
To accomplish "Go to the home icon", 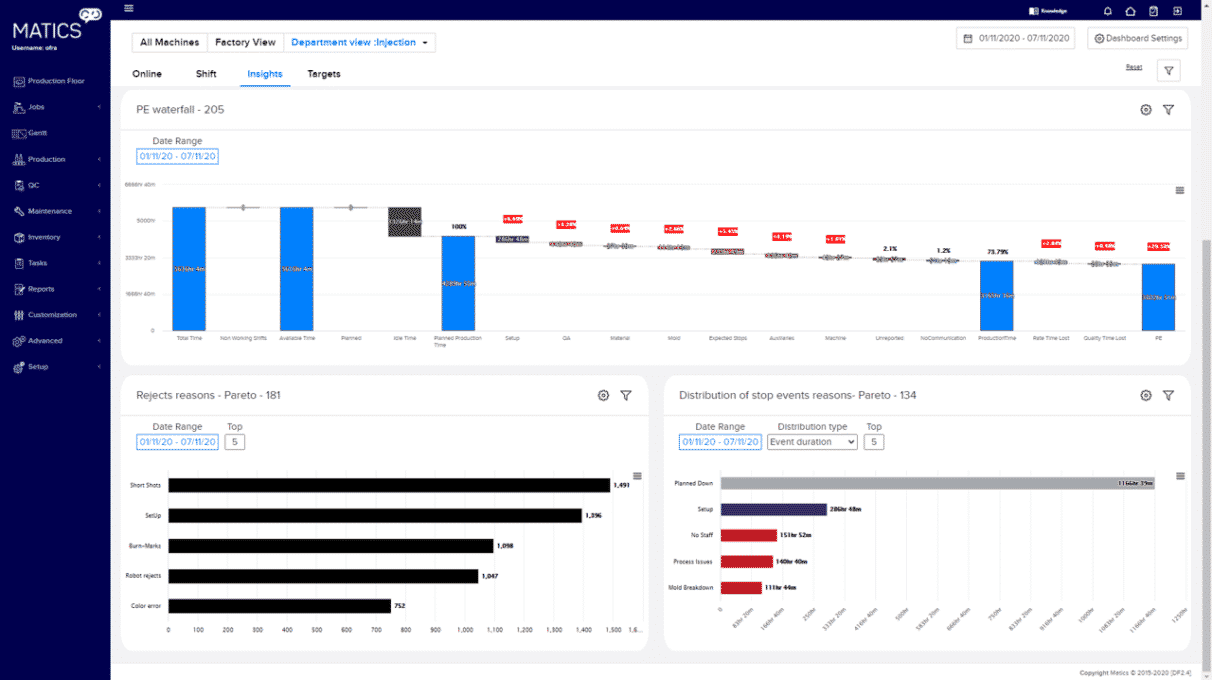I will (x=1130, y=11).
